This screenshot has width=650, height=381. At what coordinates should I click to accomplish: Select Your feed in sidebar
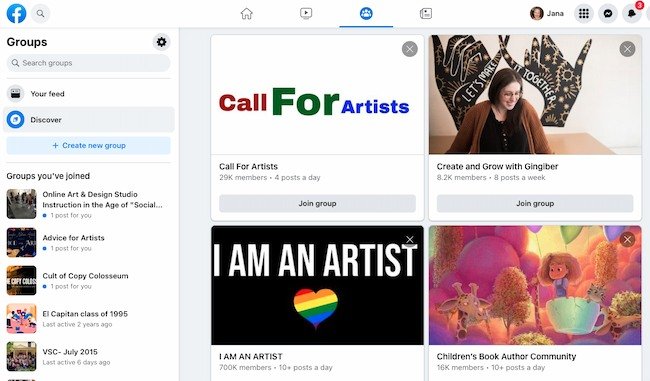click(x=89, y=94)
